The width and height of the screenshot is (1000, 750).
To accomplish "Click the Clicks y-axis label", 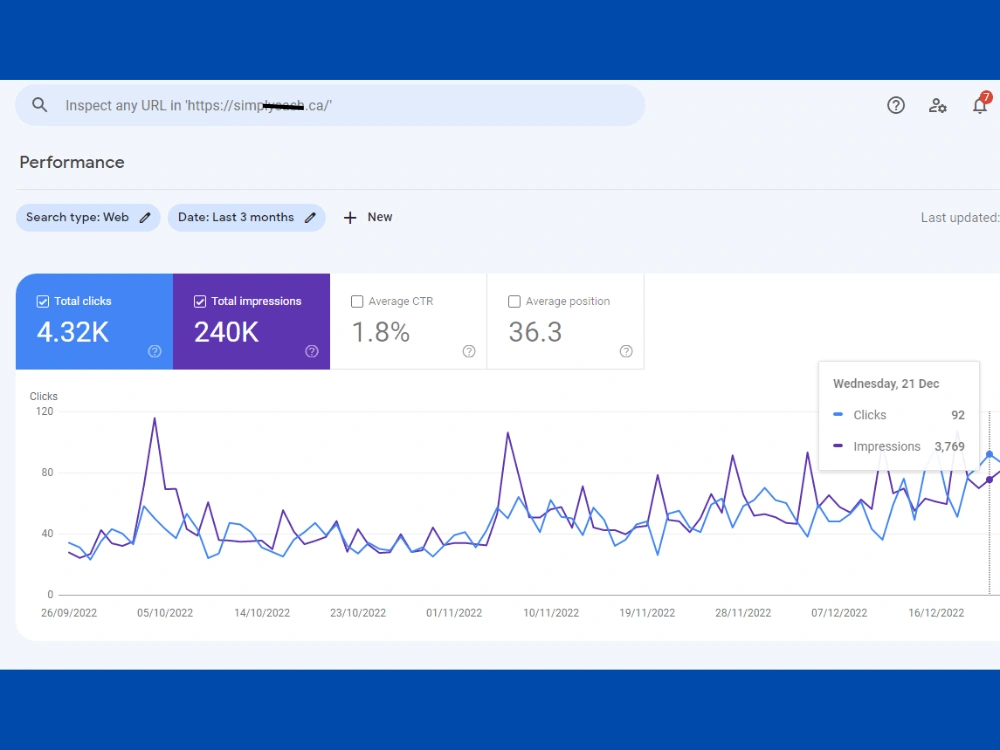I will tap(43, 396).
